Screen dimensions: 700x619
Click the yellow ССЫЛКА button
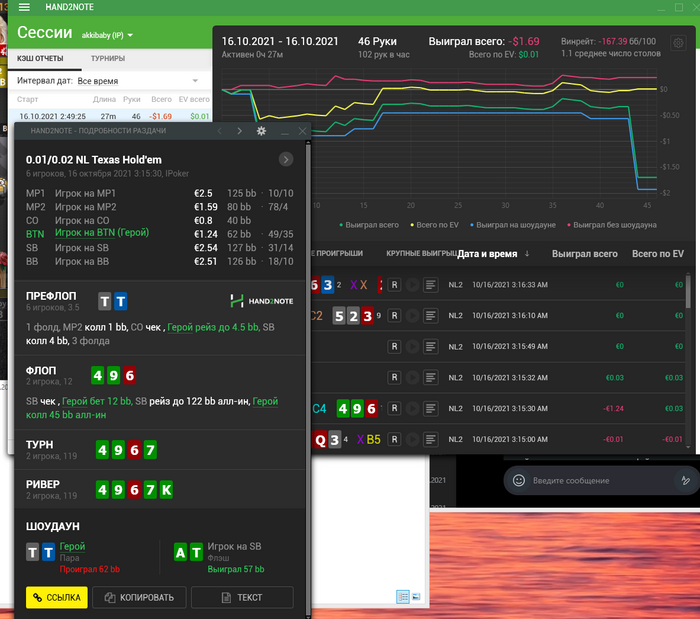pyautogui.click(x=57, y=598)
